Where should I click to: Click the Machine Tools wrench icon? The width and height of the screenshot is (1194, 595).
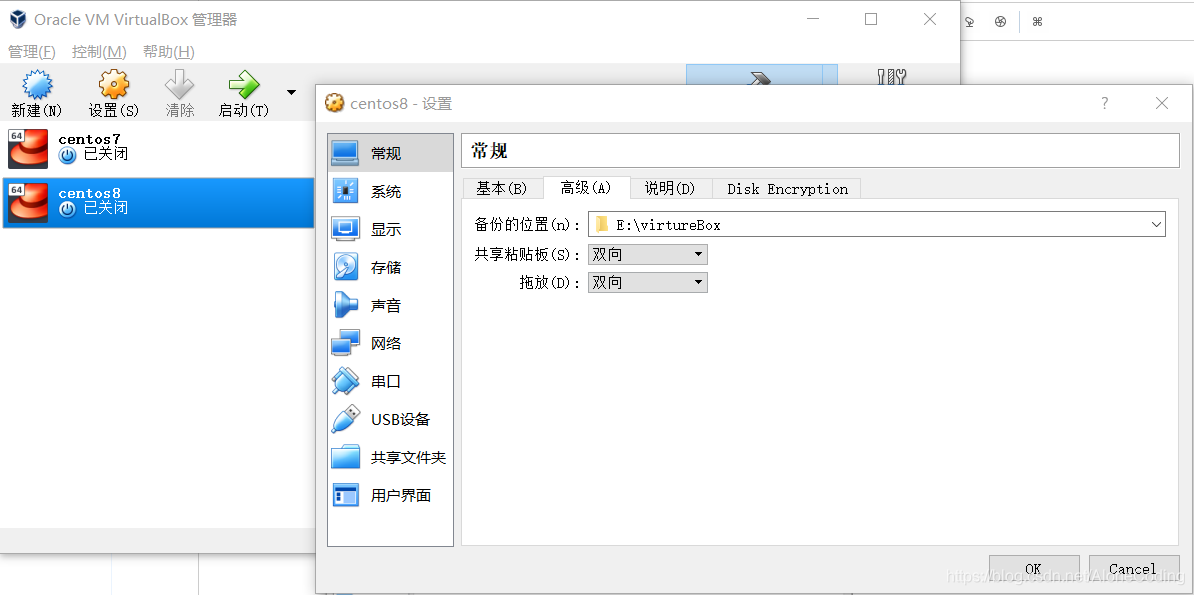pyautogui.click(x=892, y=76)
